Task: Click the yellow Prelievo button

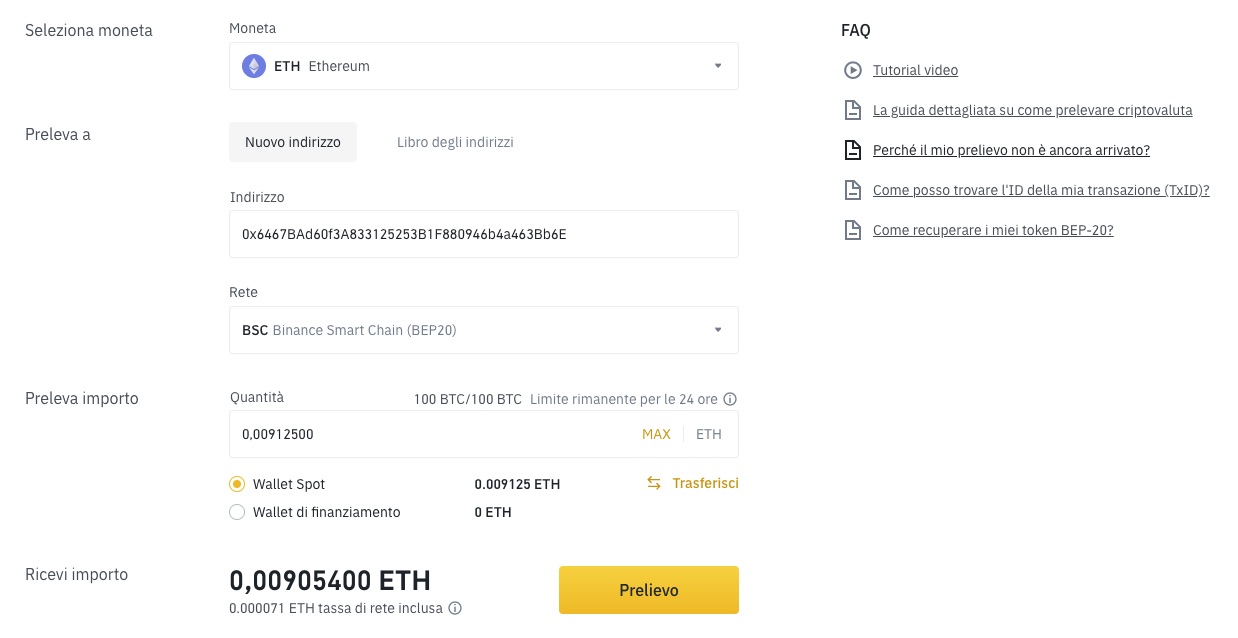Action: 649,590
